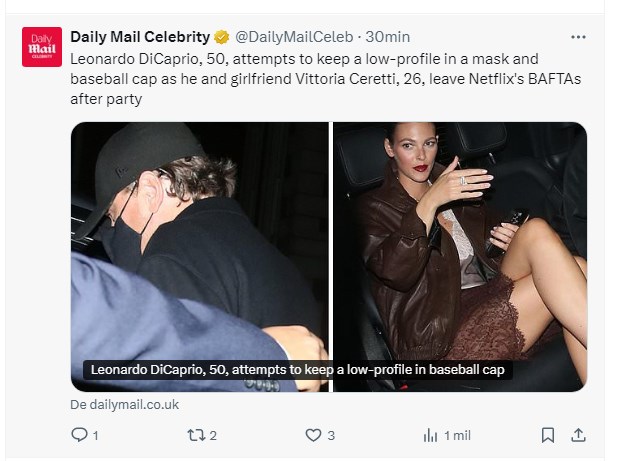Click the view count reading 1 mil
620x461 pixels.
click(x=457, y=435)
